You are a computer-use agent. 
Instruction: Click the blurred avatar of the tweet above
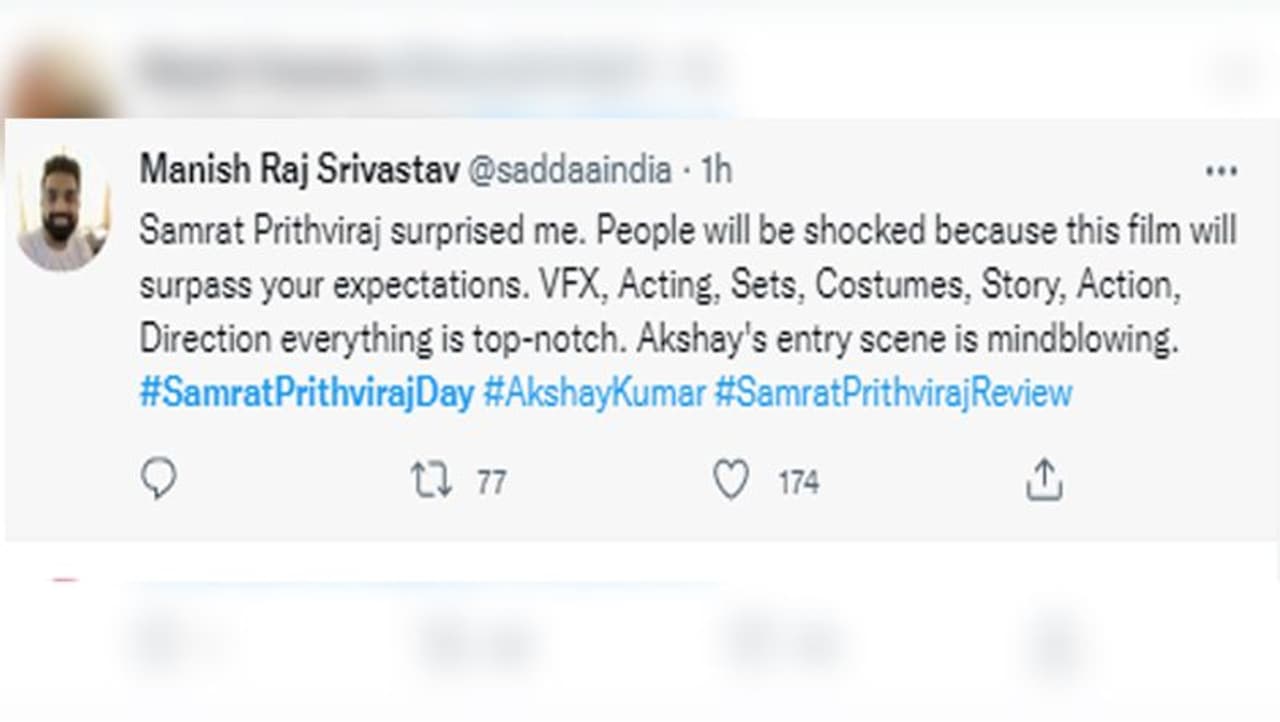click(58, 80)
